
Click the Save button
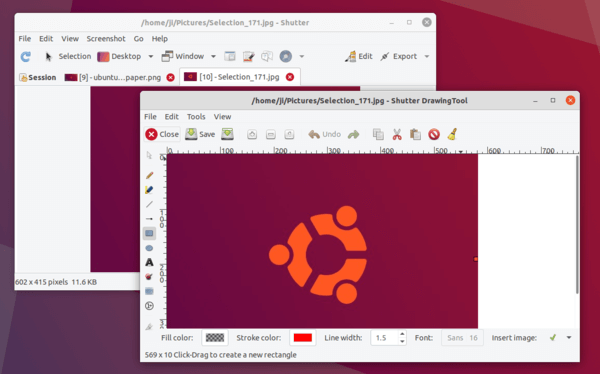(x=200, y=134)
